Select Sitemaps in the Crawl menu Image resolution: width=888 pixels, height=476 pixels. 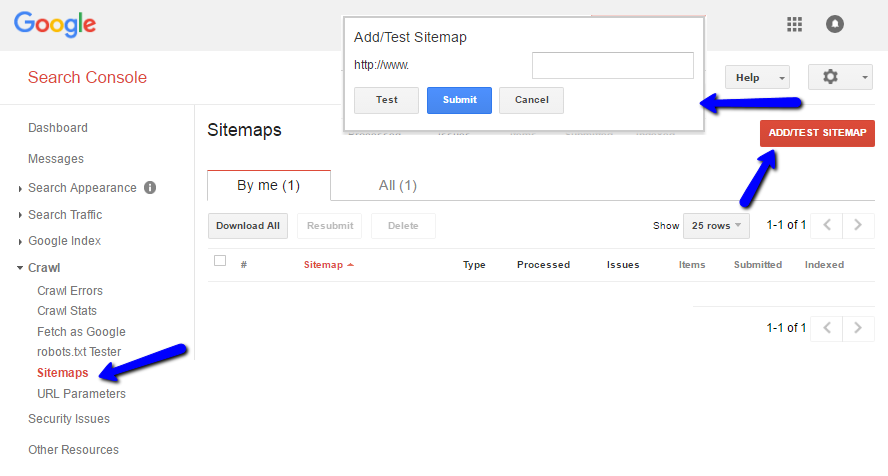coord(62,373)
